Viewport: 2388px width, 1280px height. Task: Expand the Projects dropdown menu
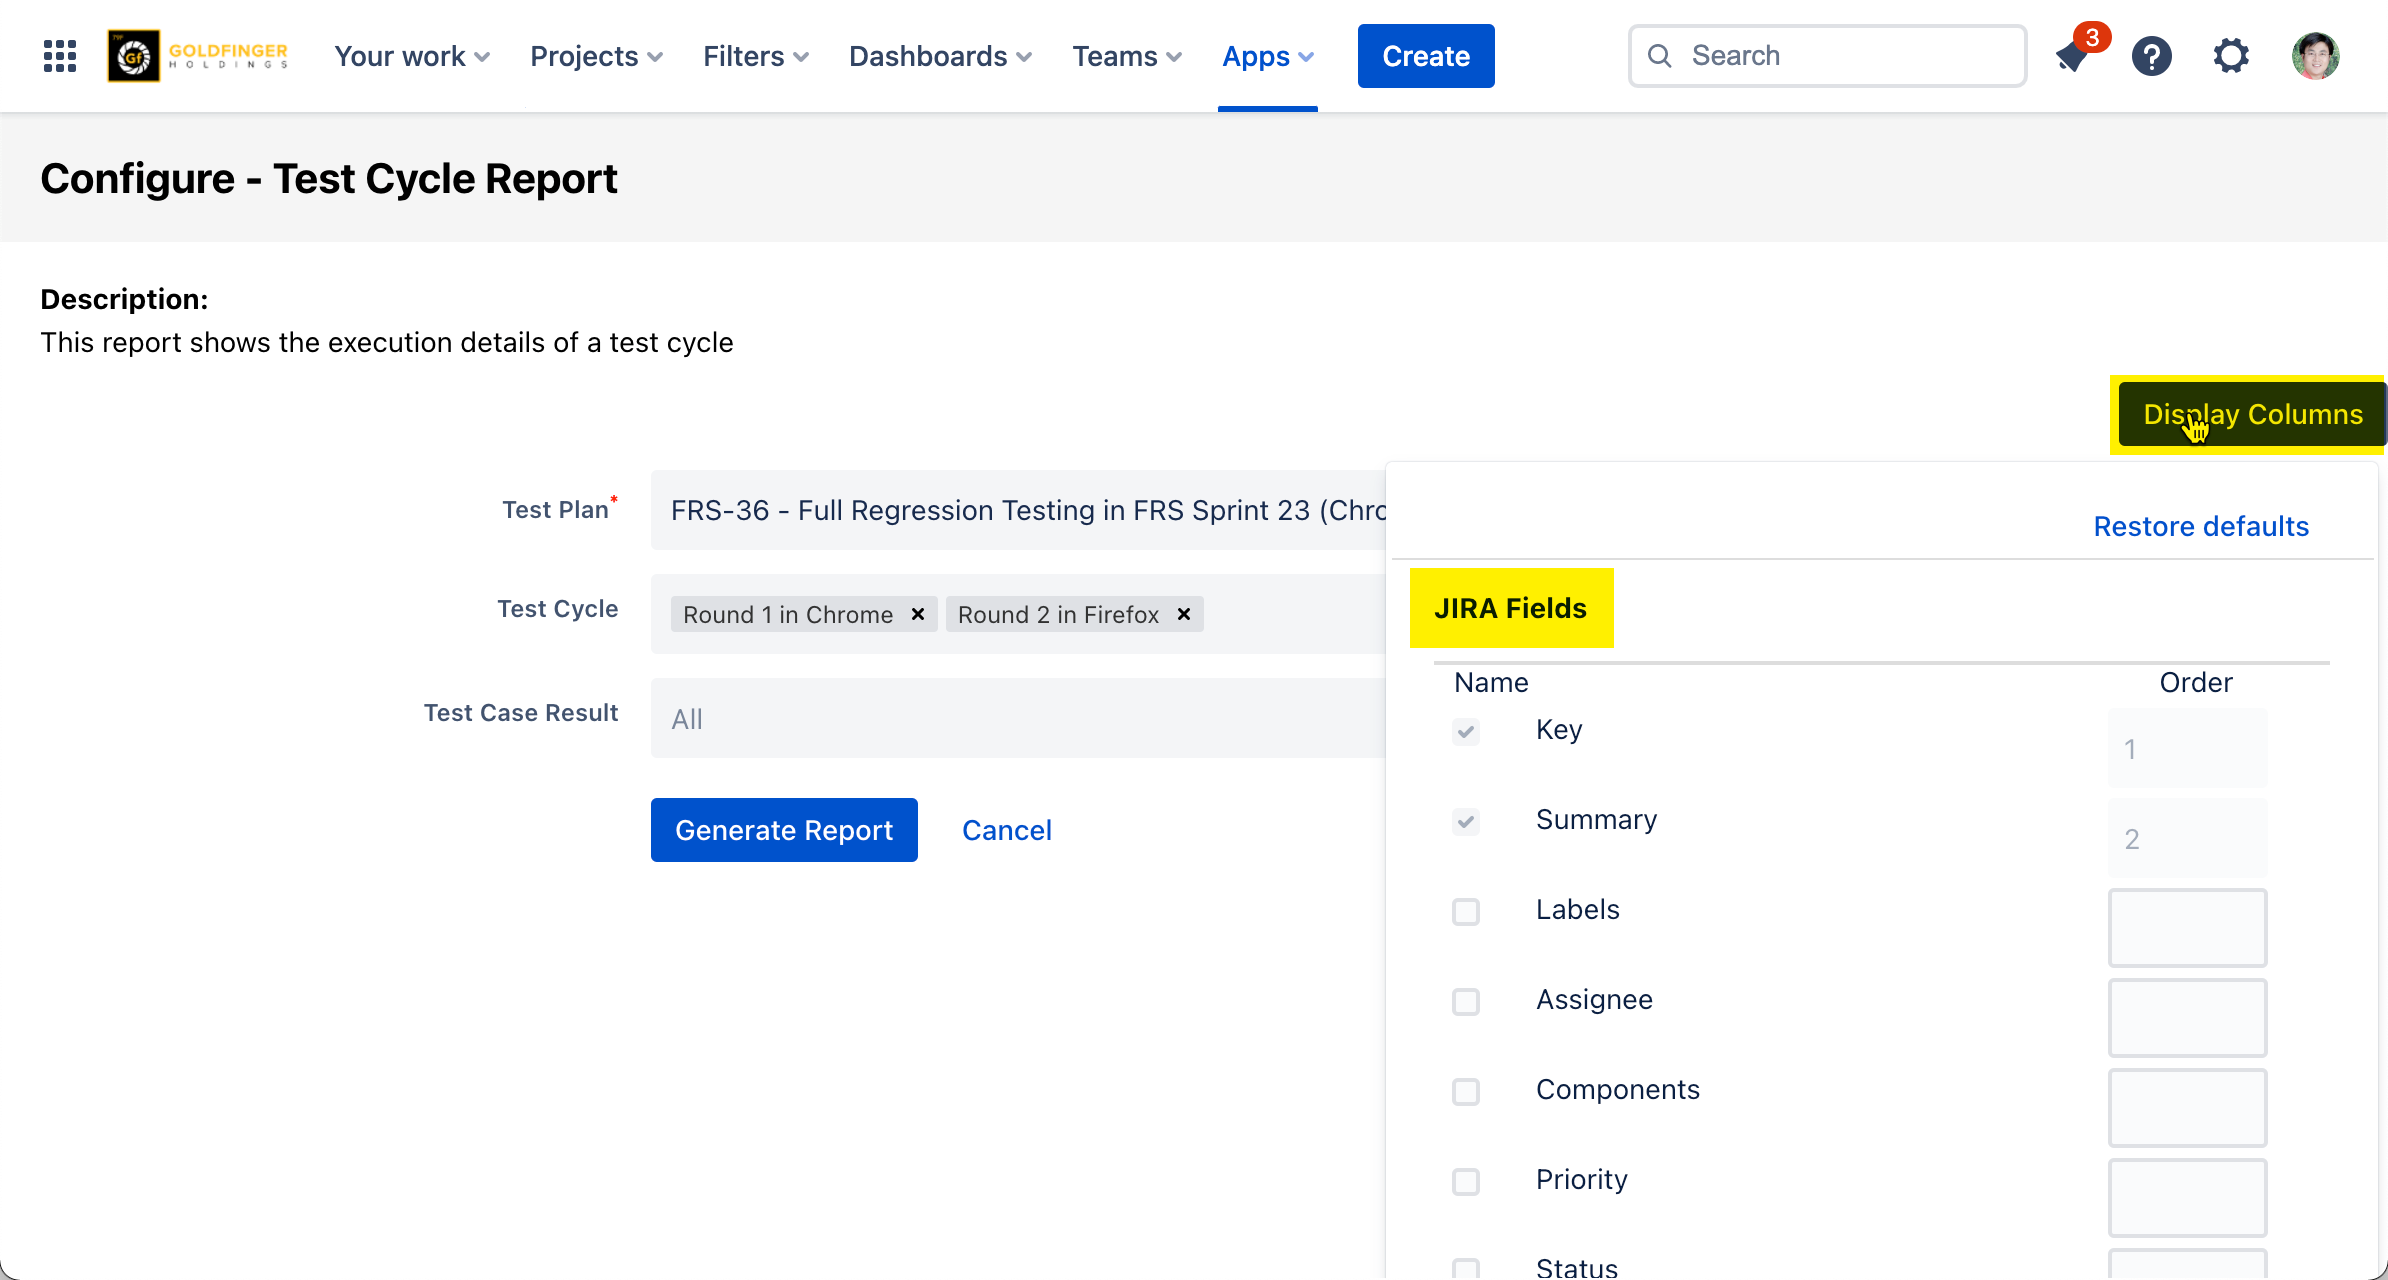[596, 56]
